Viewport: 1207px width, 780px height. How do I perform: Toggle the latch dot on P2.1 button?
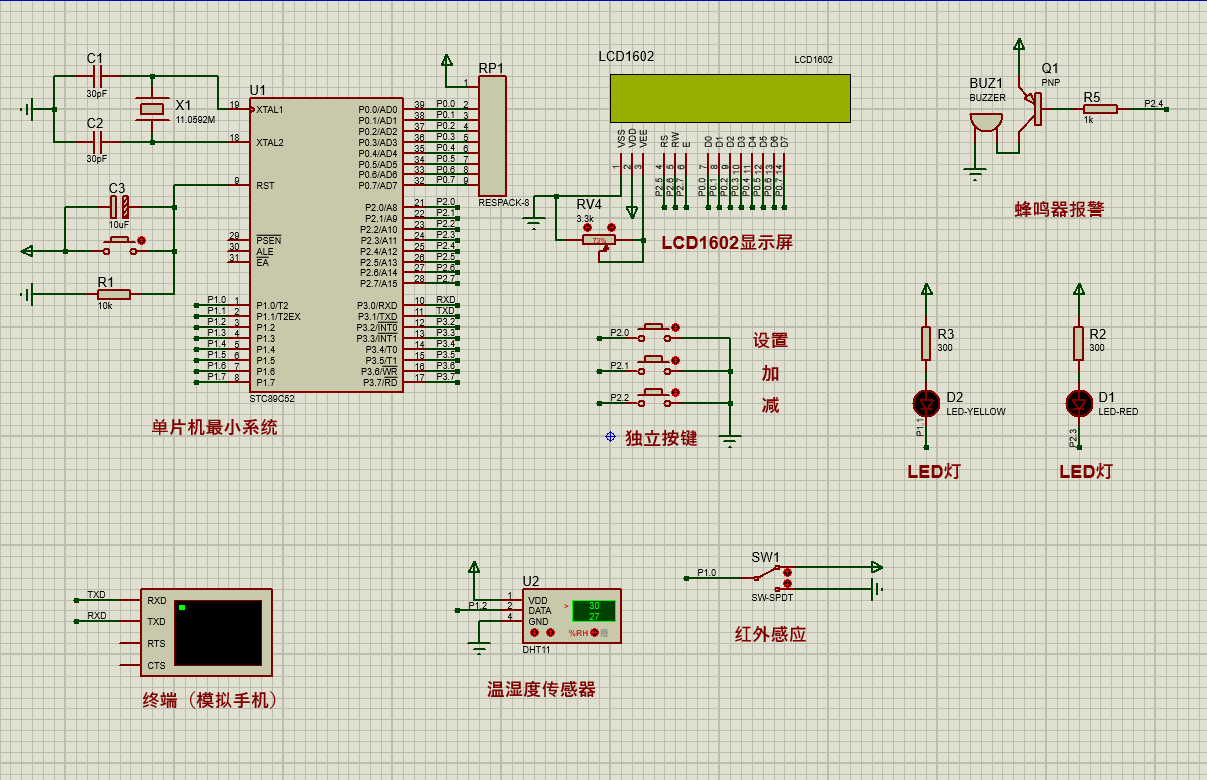coord(677,359)
